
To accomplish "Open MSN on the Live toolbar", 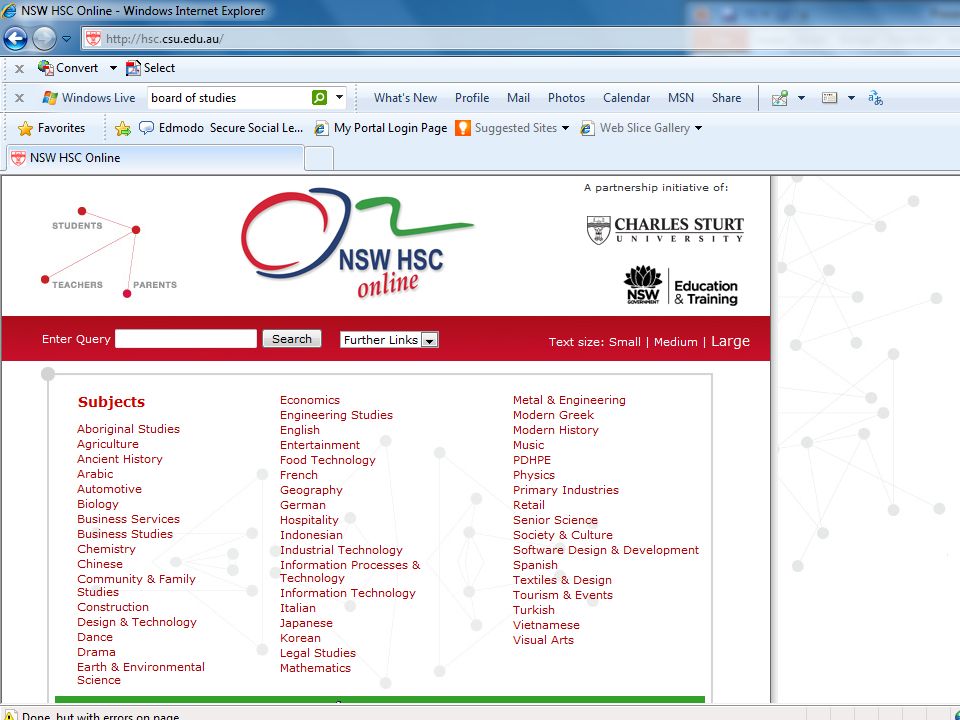I will (681, 98).
